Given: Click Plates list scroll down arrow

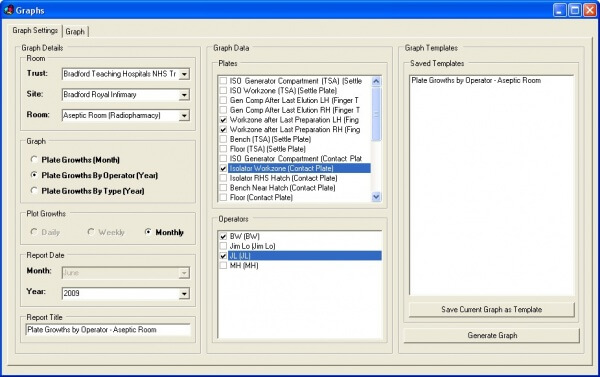Looking at the screenshot, I should pos(376,197).
